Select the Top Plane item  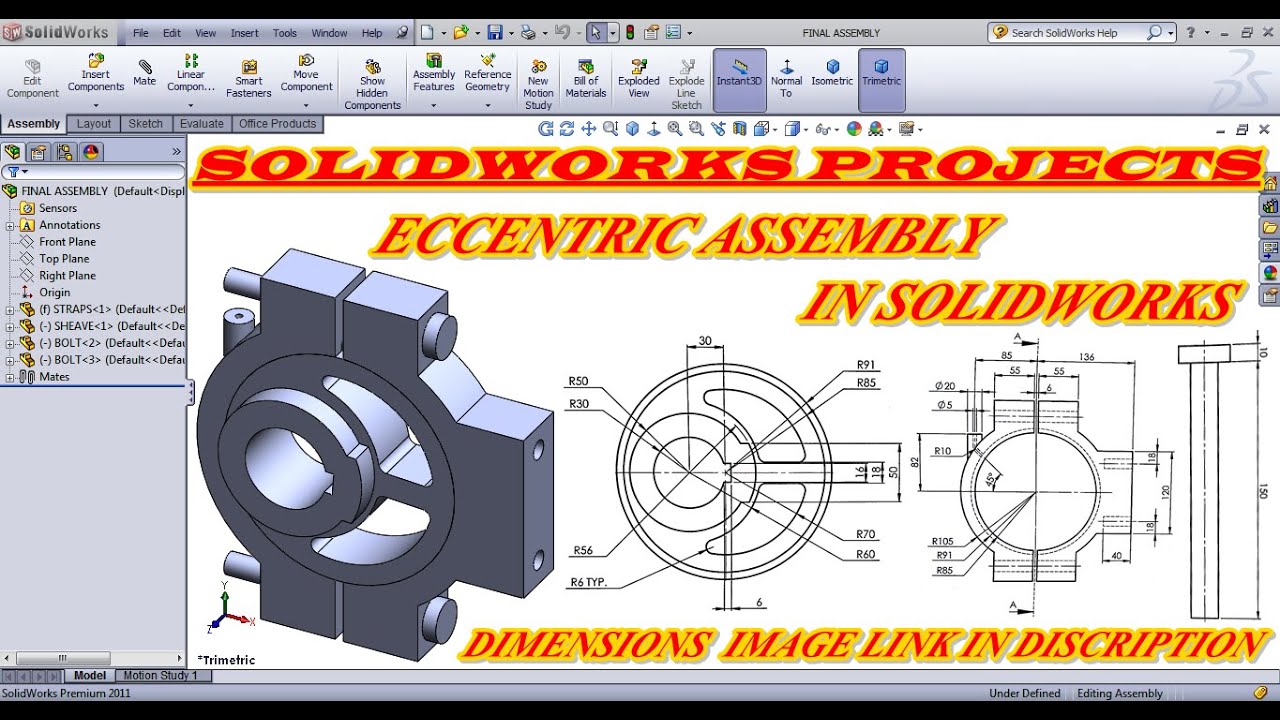click(x=64, y=259)
